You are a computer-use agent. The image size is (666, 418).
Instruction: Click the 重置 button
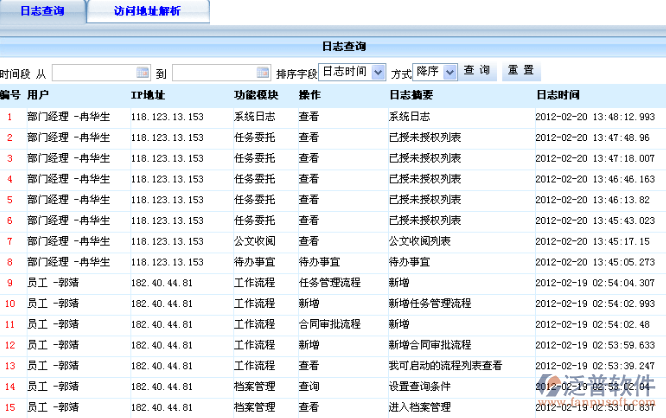(x=520, y=71)
